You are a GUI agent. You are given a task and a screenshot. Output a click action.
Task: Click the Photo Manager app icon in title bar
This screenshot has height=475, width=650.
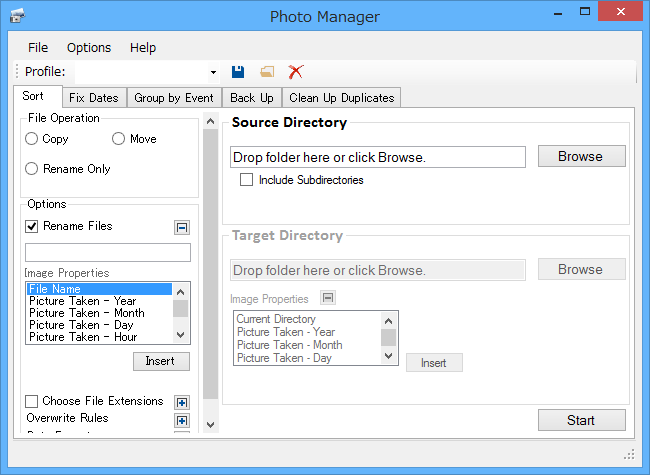click(x=16, y=16)
